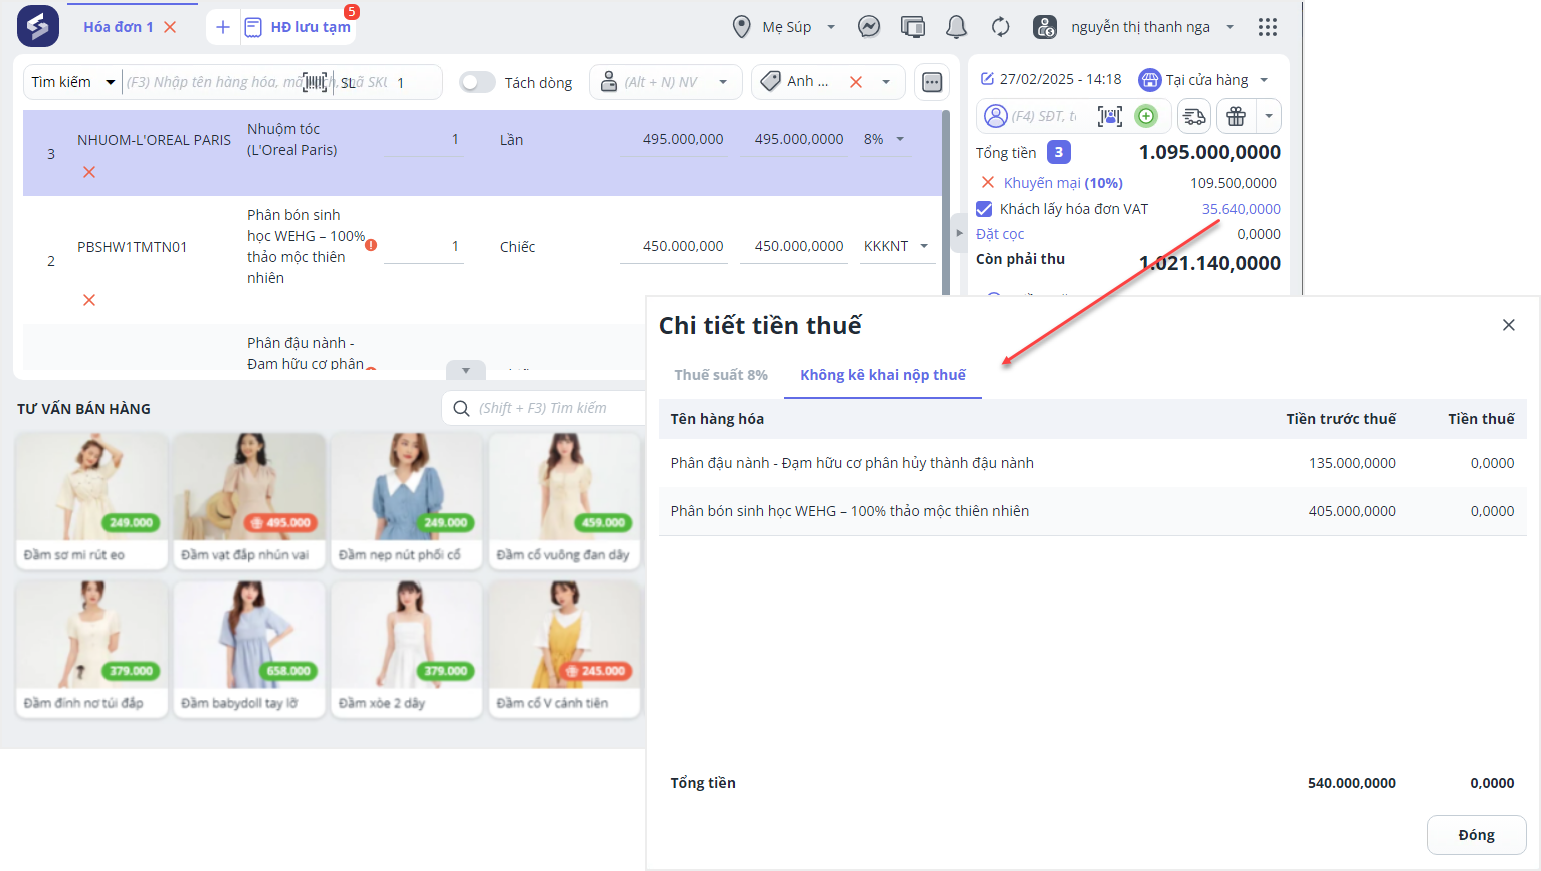The height and width of the screenshot is (871, 1541).
Task: Open delivery truck options
Action: pos(1194,116)
